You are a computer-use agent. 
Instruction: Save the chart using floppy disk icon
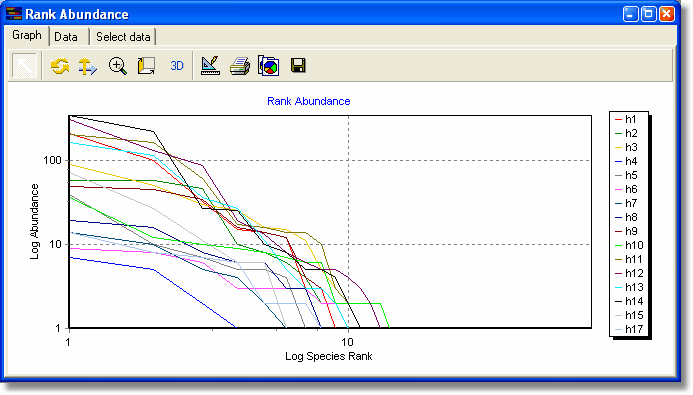(298, 65)
